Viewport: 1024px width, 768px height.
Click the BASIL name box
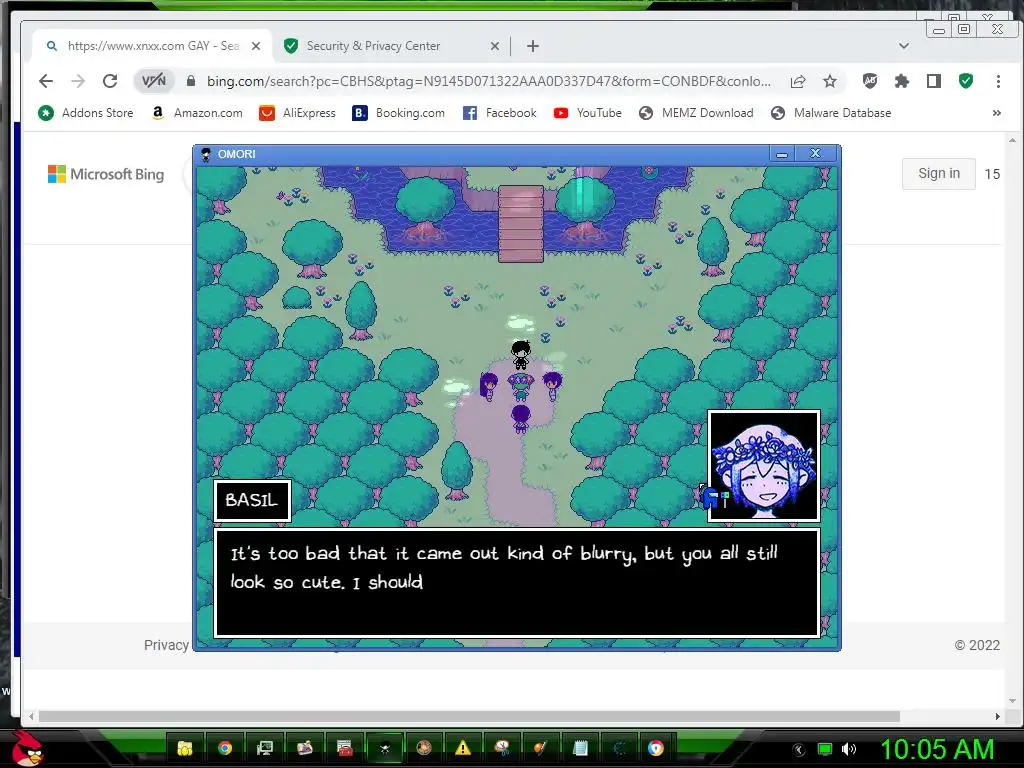[252, 500]
